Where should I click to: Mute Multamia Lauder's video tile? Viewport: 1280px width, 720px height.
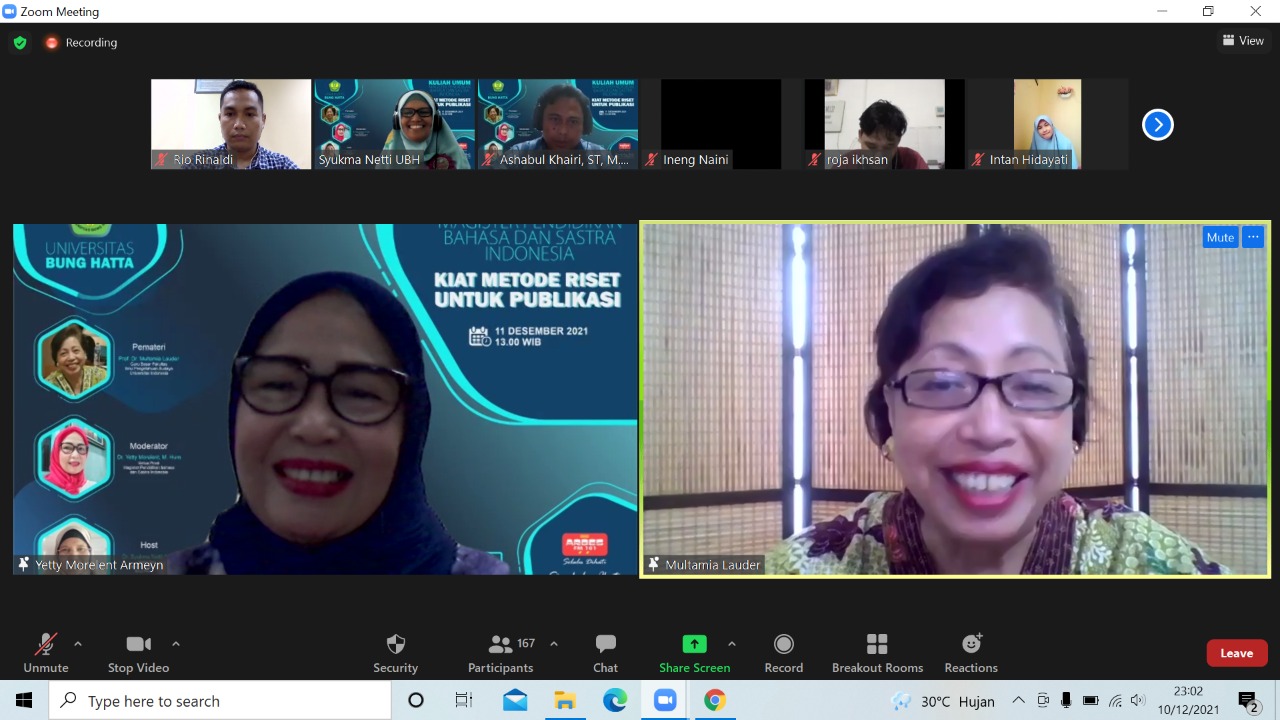pyautogui.click(x=1220, y=237)
